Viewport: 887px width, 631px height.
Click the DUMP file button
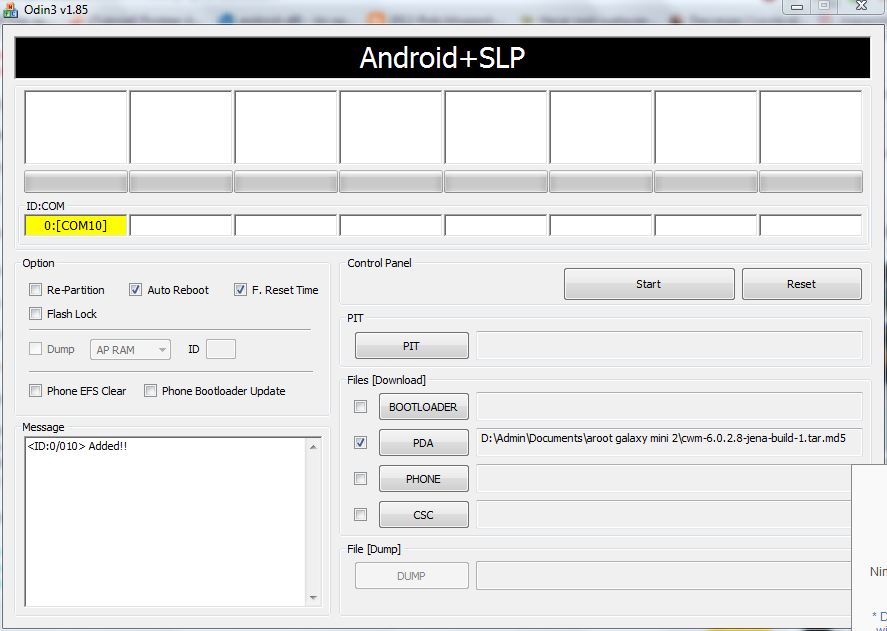tap(412, 576)
